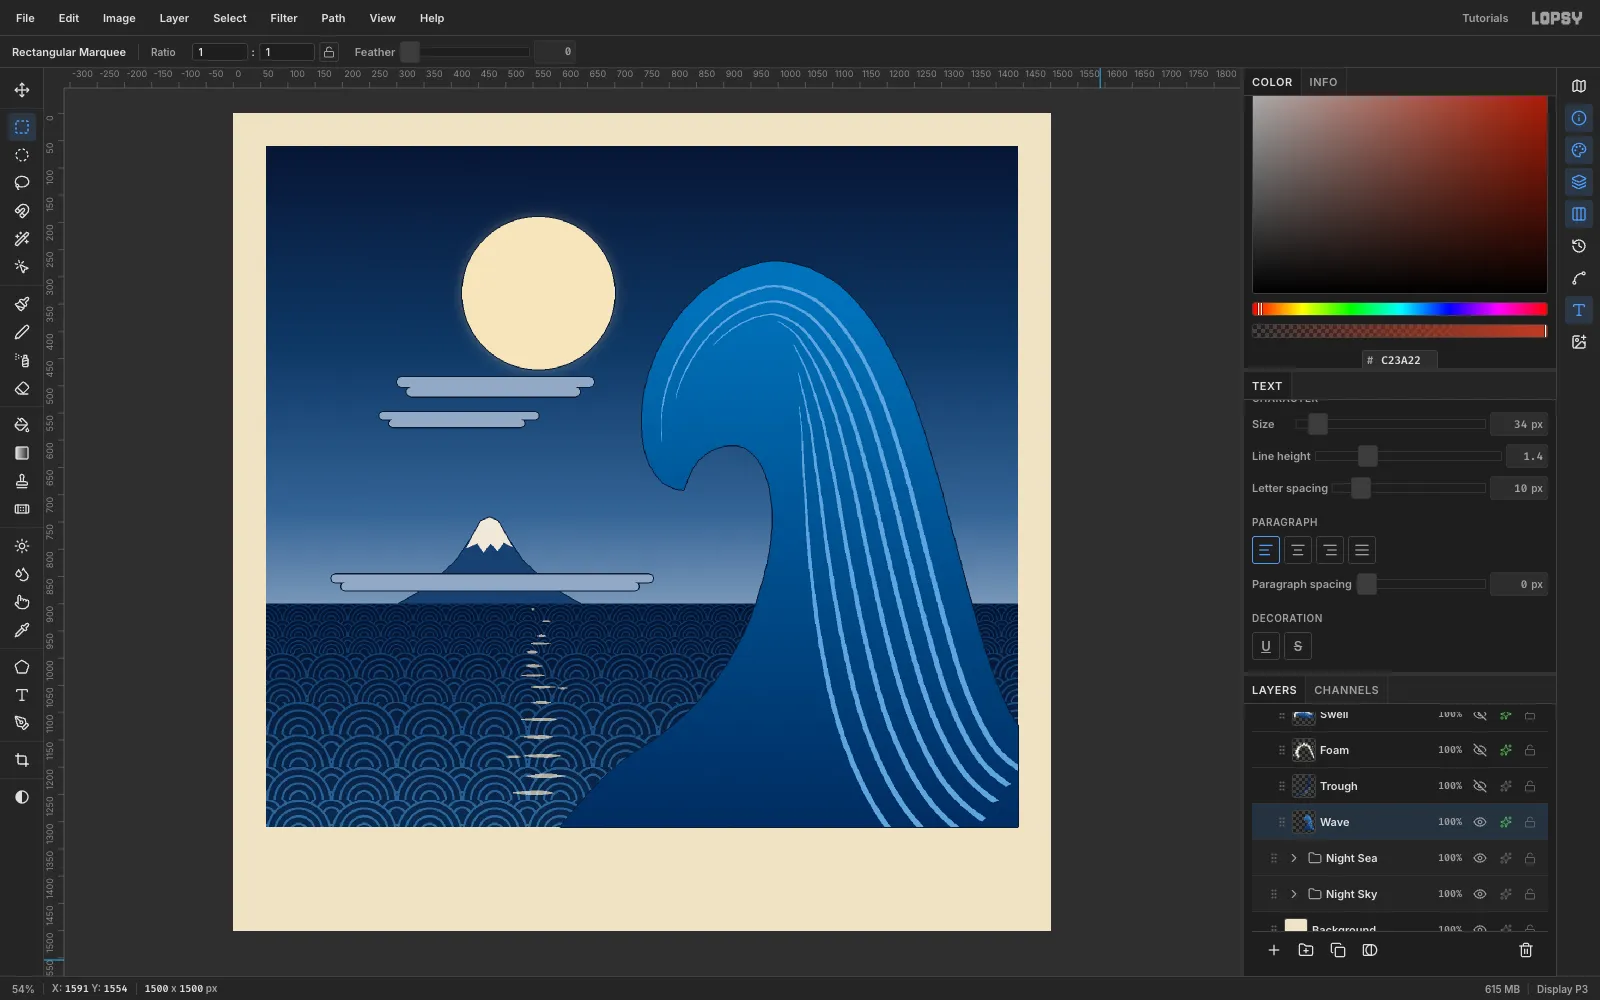Show the hidden Trough layer
The height and width of the screenshot is (1000, 1600).
point(1480,786)
